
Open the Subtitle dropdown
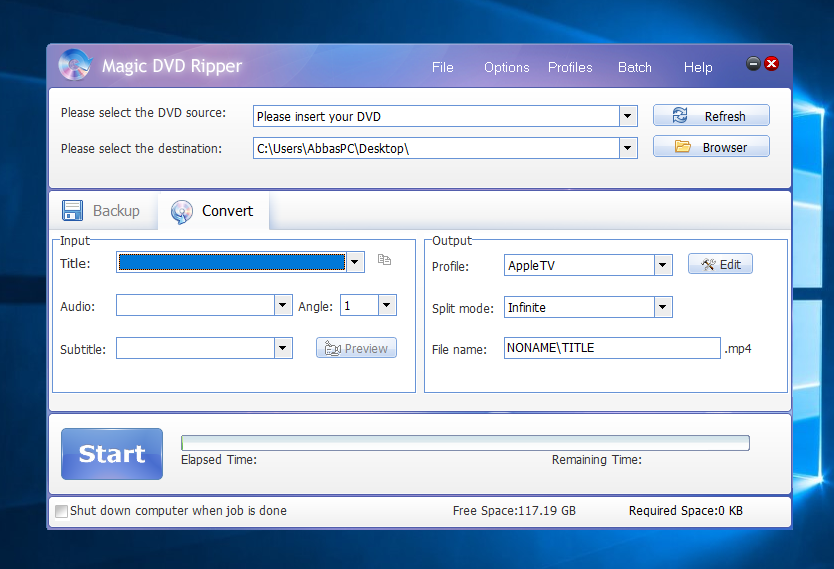(283, 348)
